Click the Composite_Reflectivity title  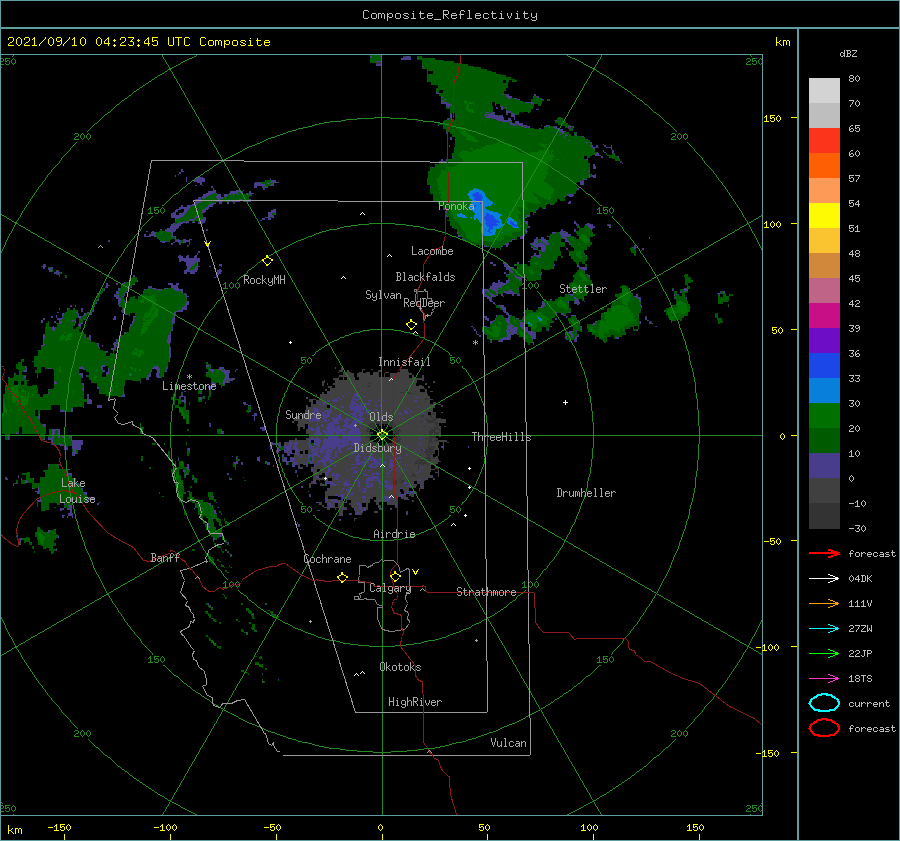pos(450,15)
